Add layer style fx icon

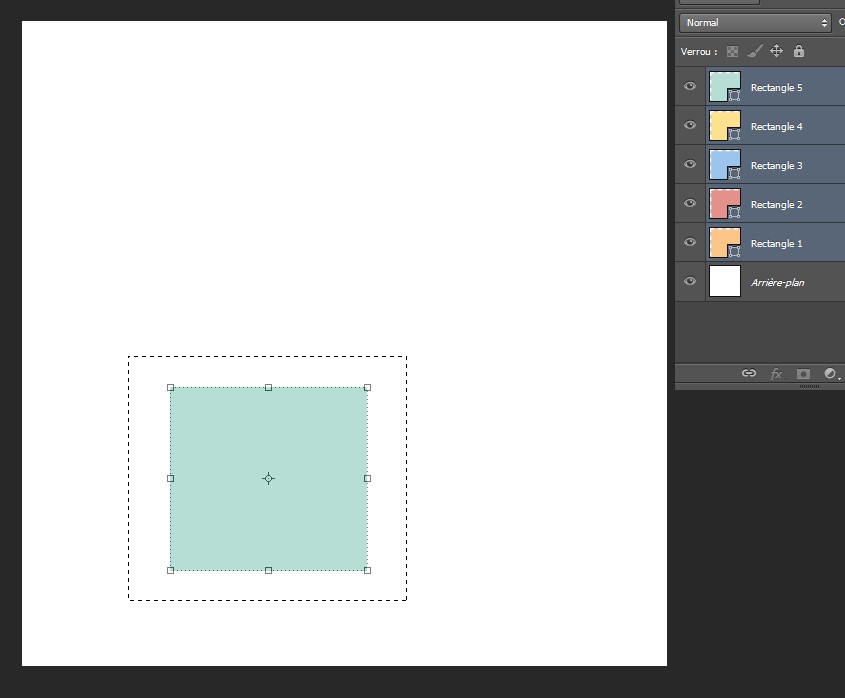pos(776,374)
